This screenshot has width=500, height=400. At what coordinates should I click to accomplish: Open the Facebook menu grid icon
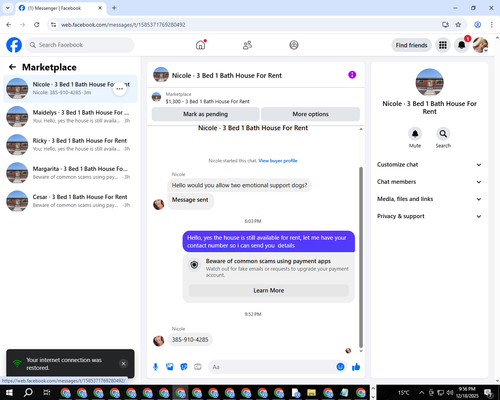(443, 45)
